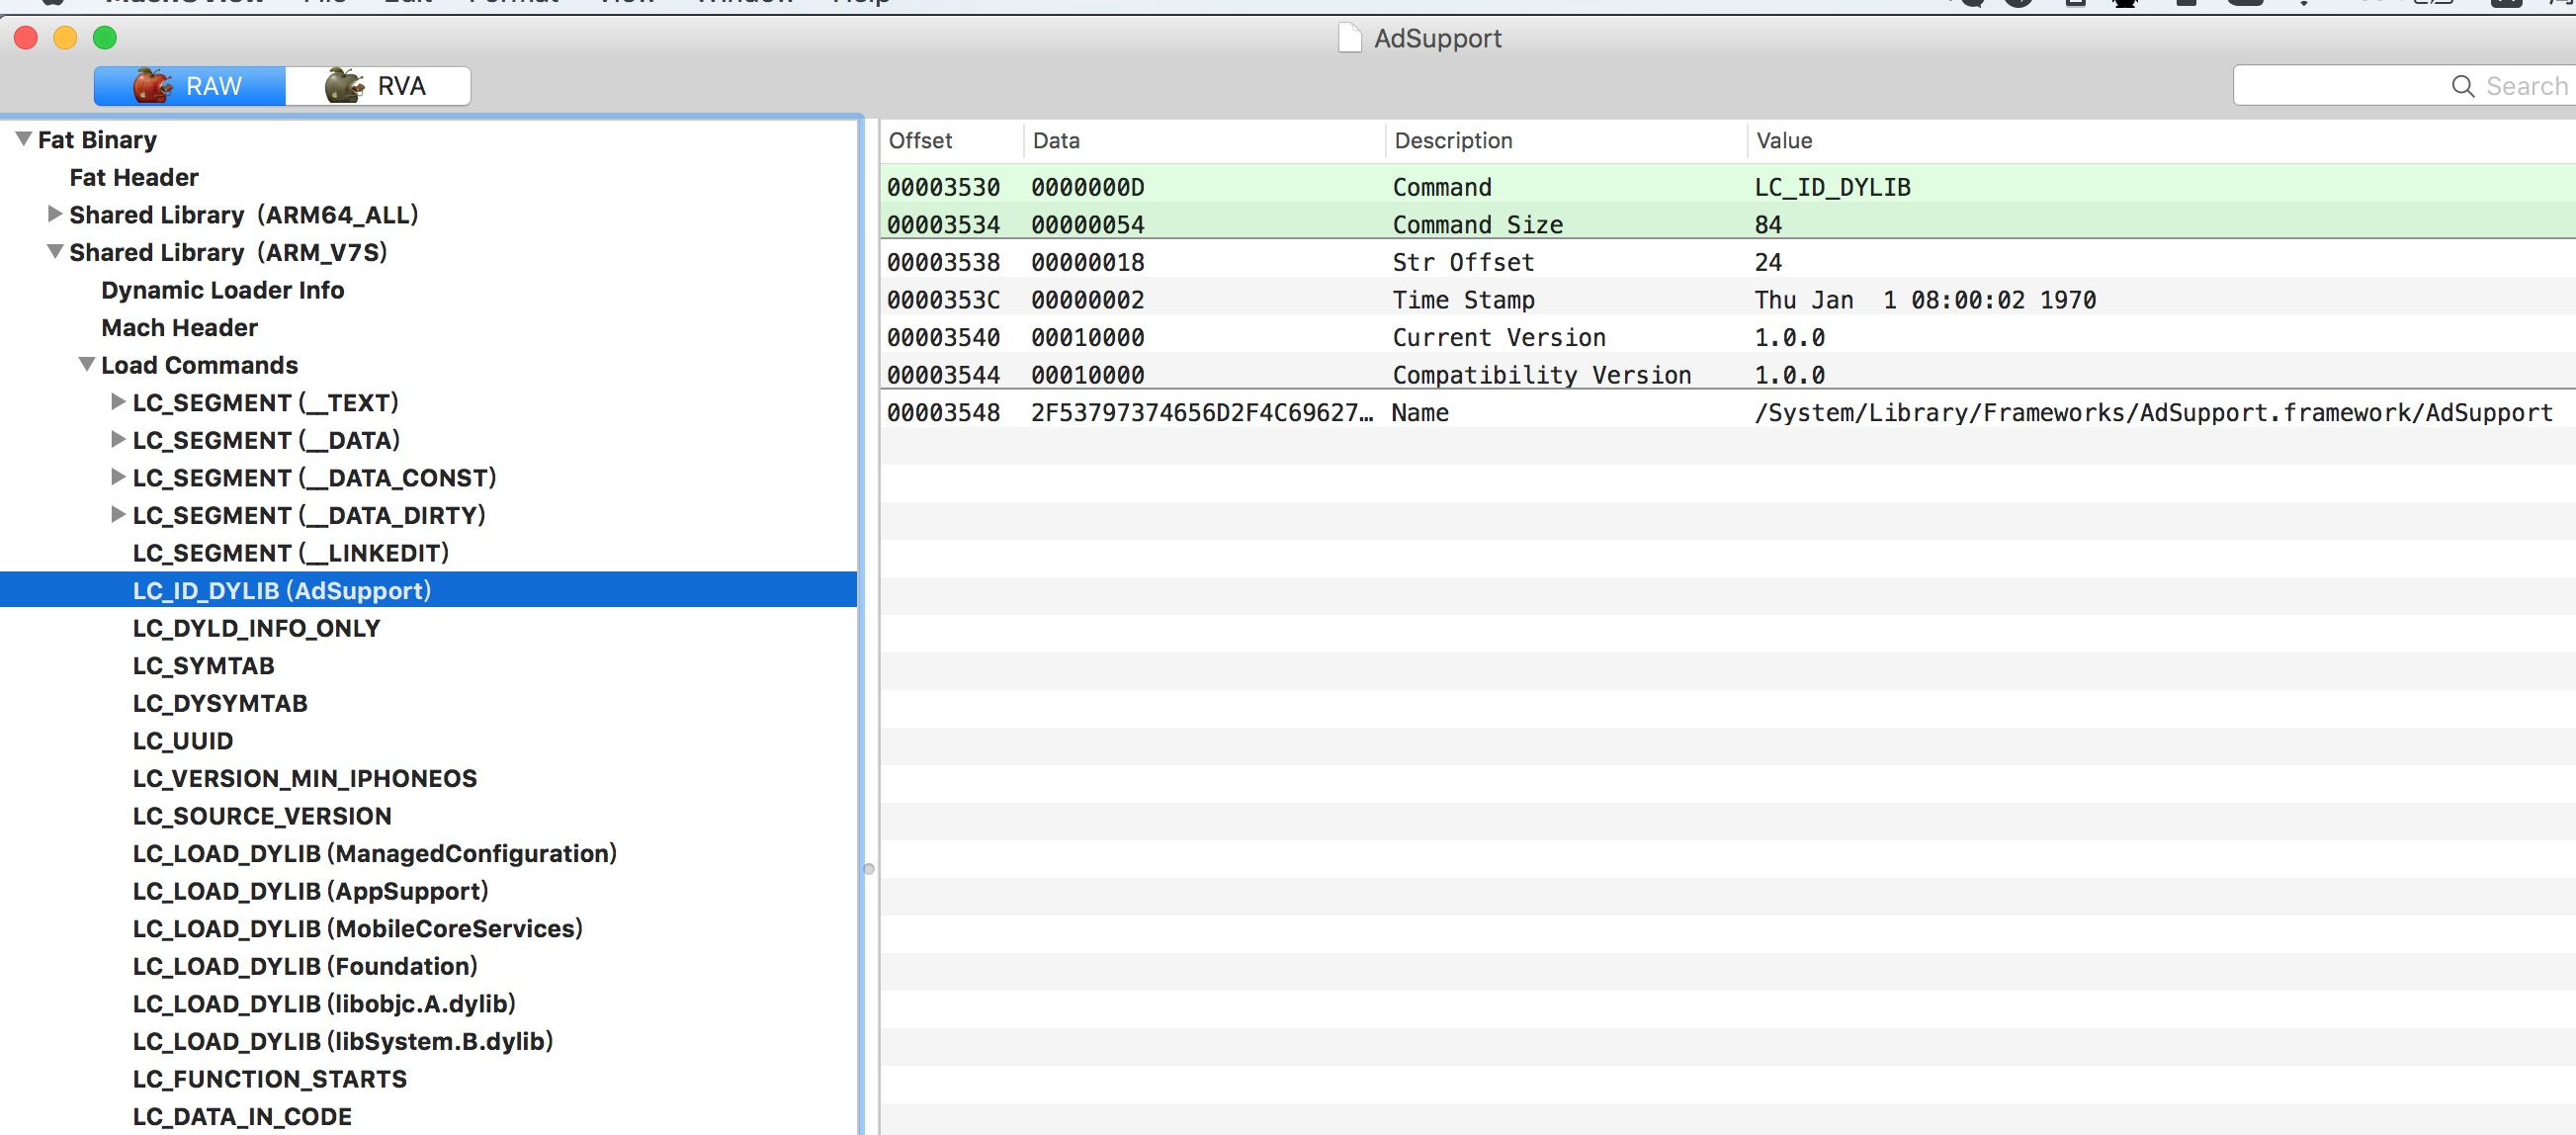Select LC_LOAD_DYLIB (Foundation) entry
The image size is (2576, 1135).
(305, 966)
